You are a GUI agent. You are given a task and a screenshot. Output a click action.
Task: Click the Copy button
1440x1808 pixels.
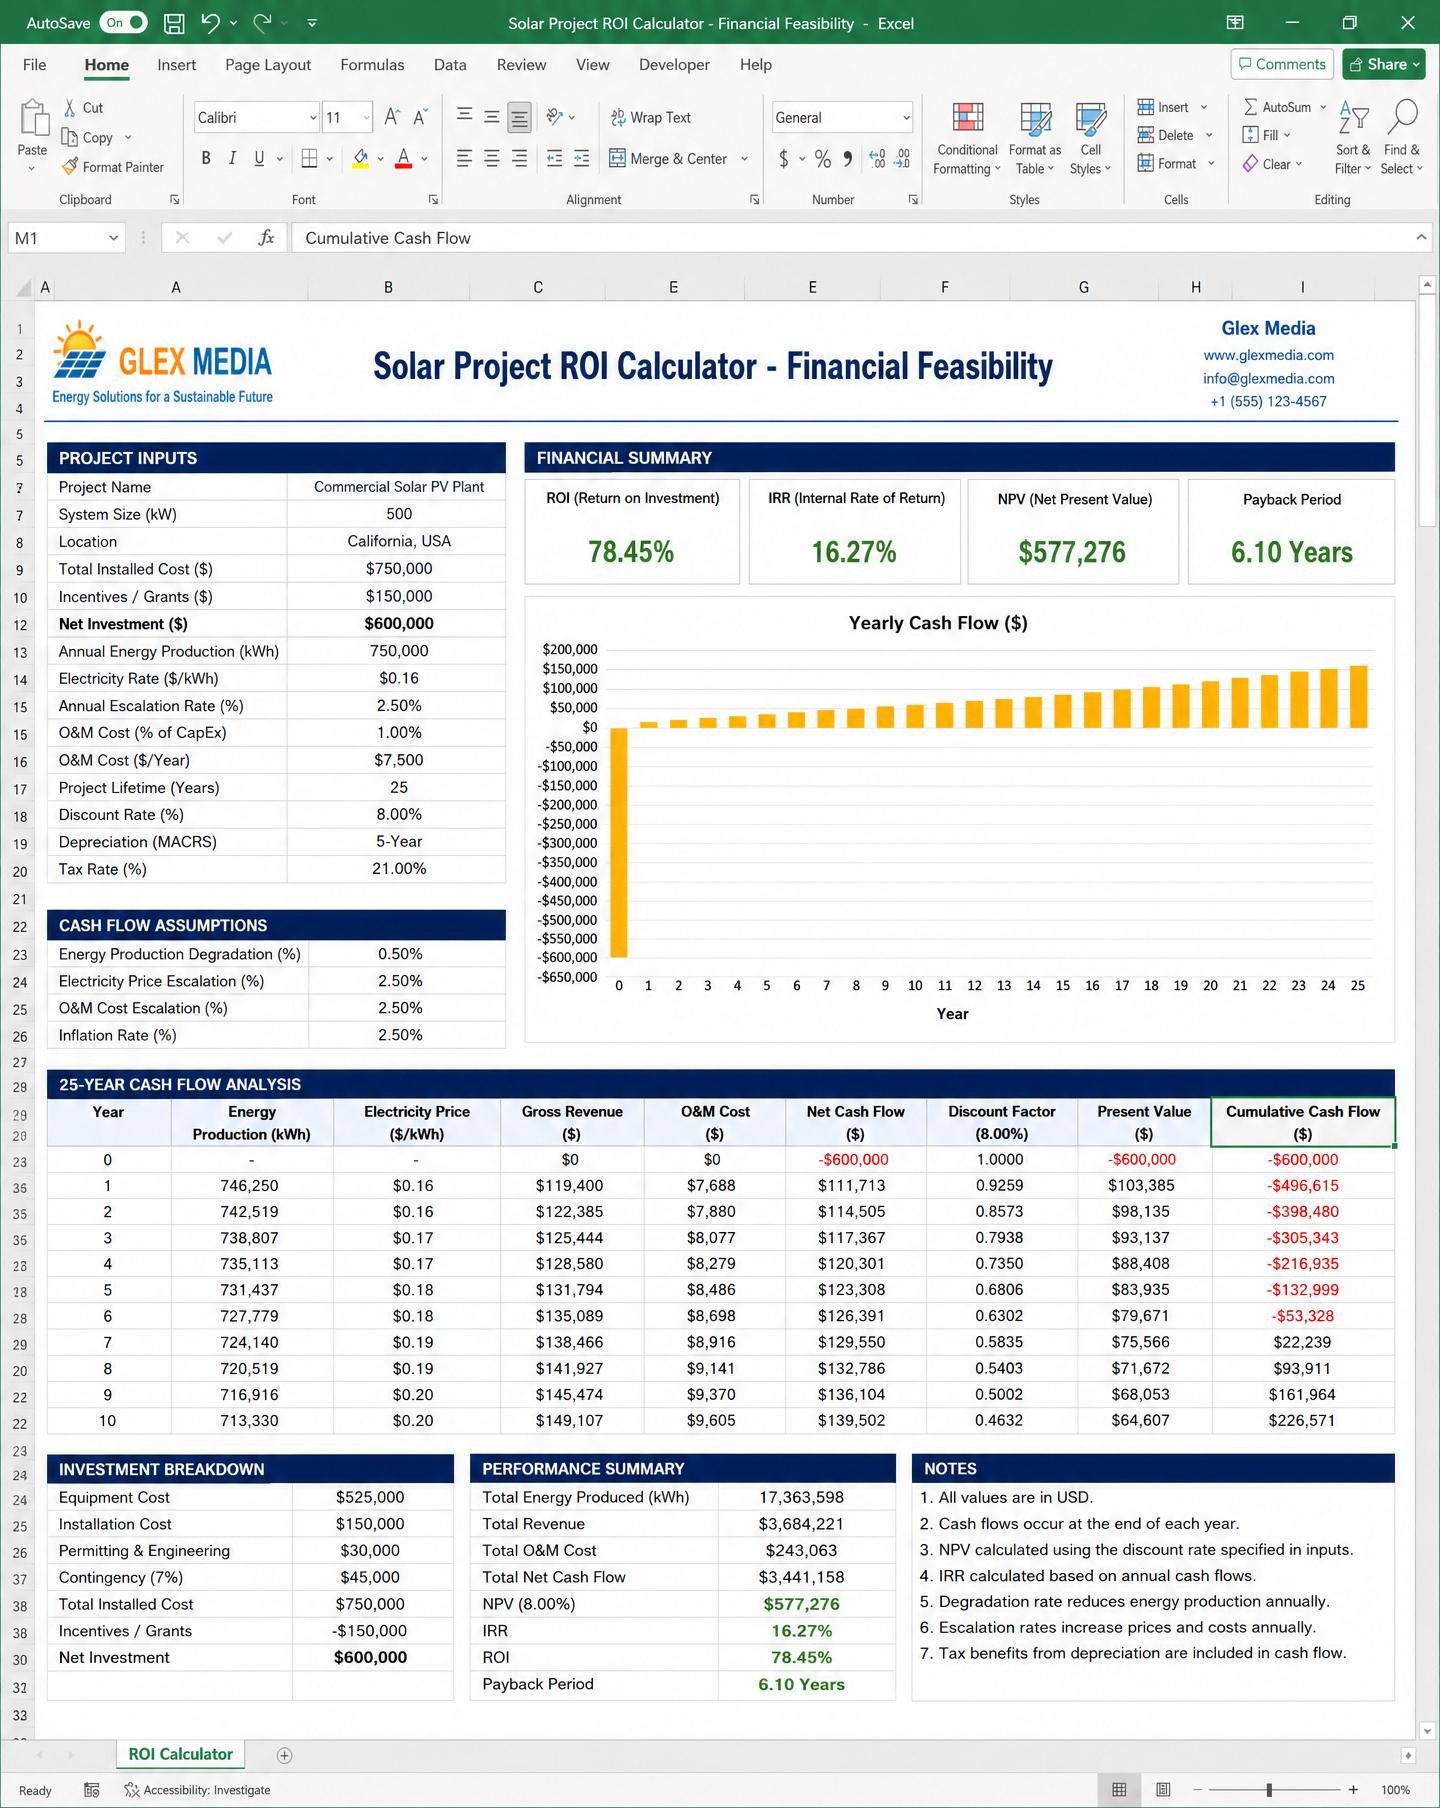tap(87, 137)
